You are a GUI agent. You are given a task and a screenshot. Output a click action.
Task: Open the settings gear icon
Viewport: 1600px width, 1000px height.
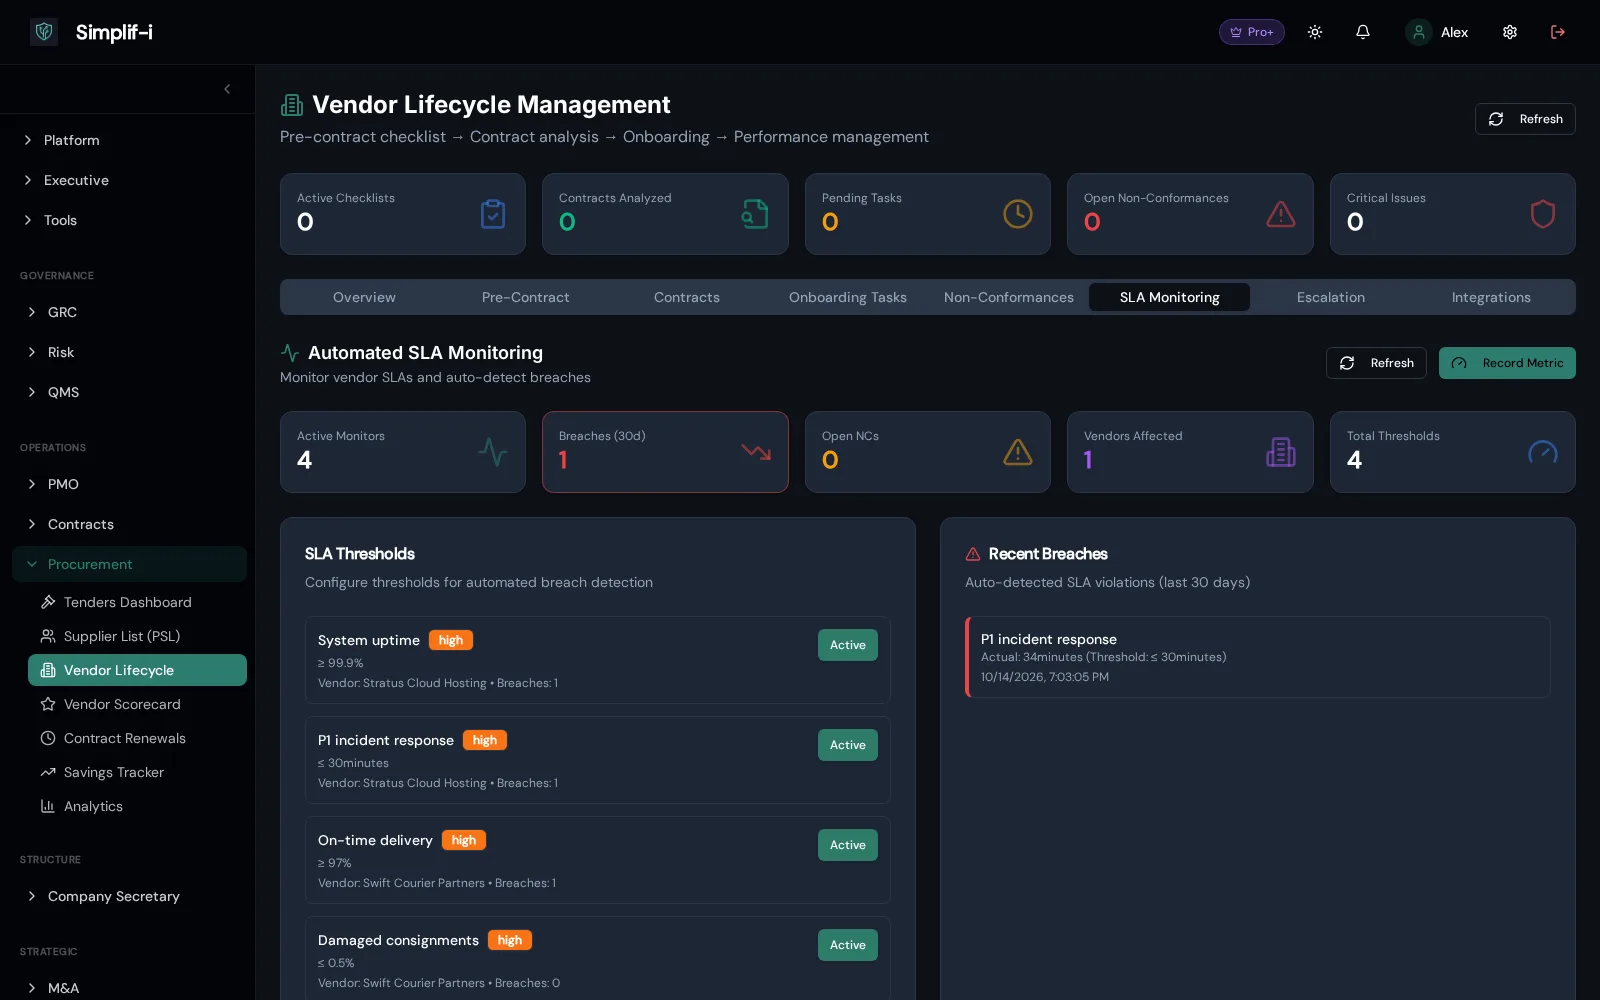click(1510, 32)
